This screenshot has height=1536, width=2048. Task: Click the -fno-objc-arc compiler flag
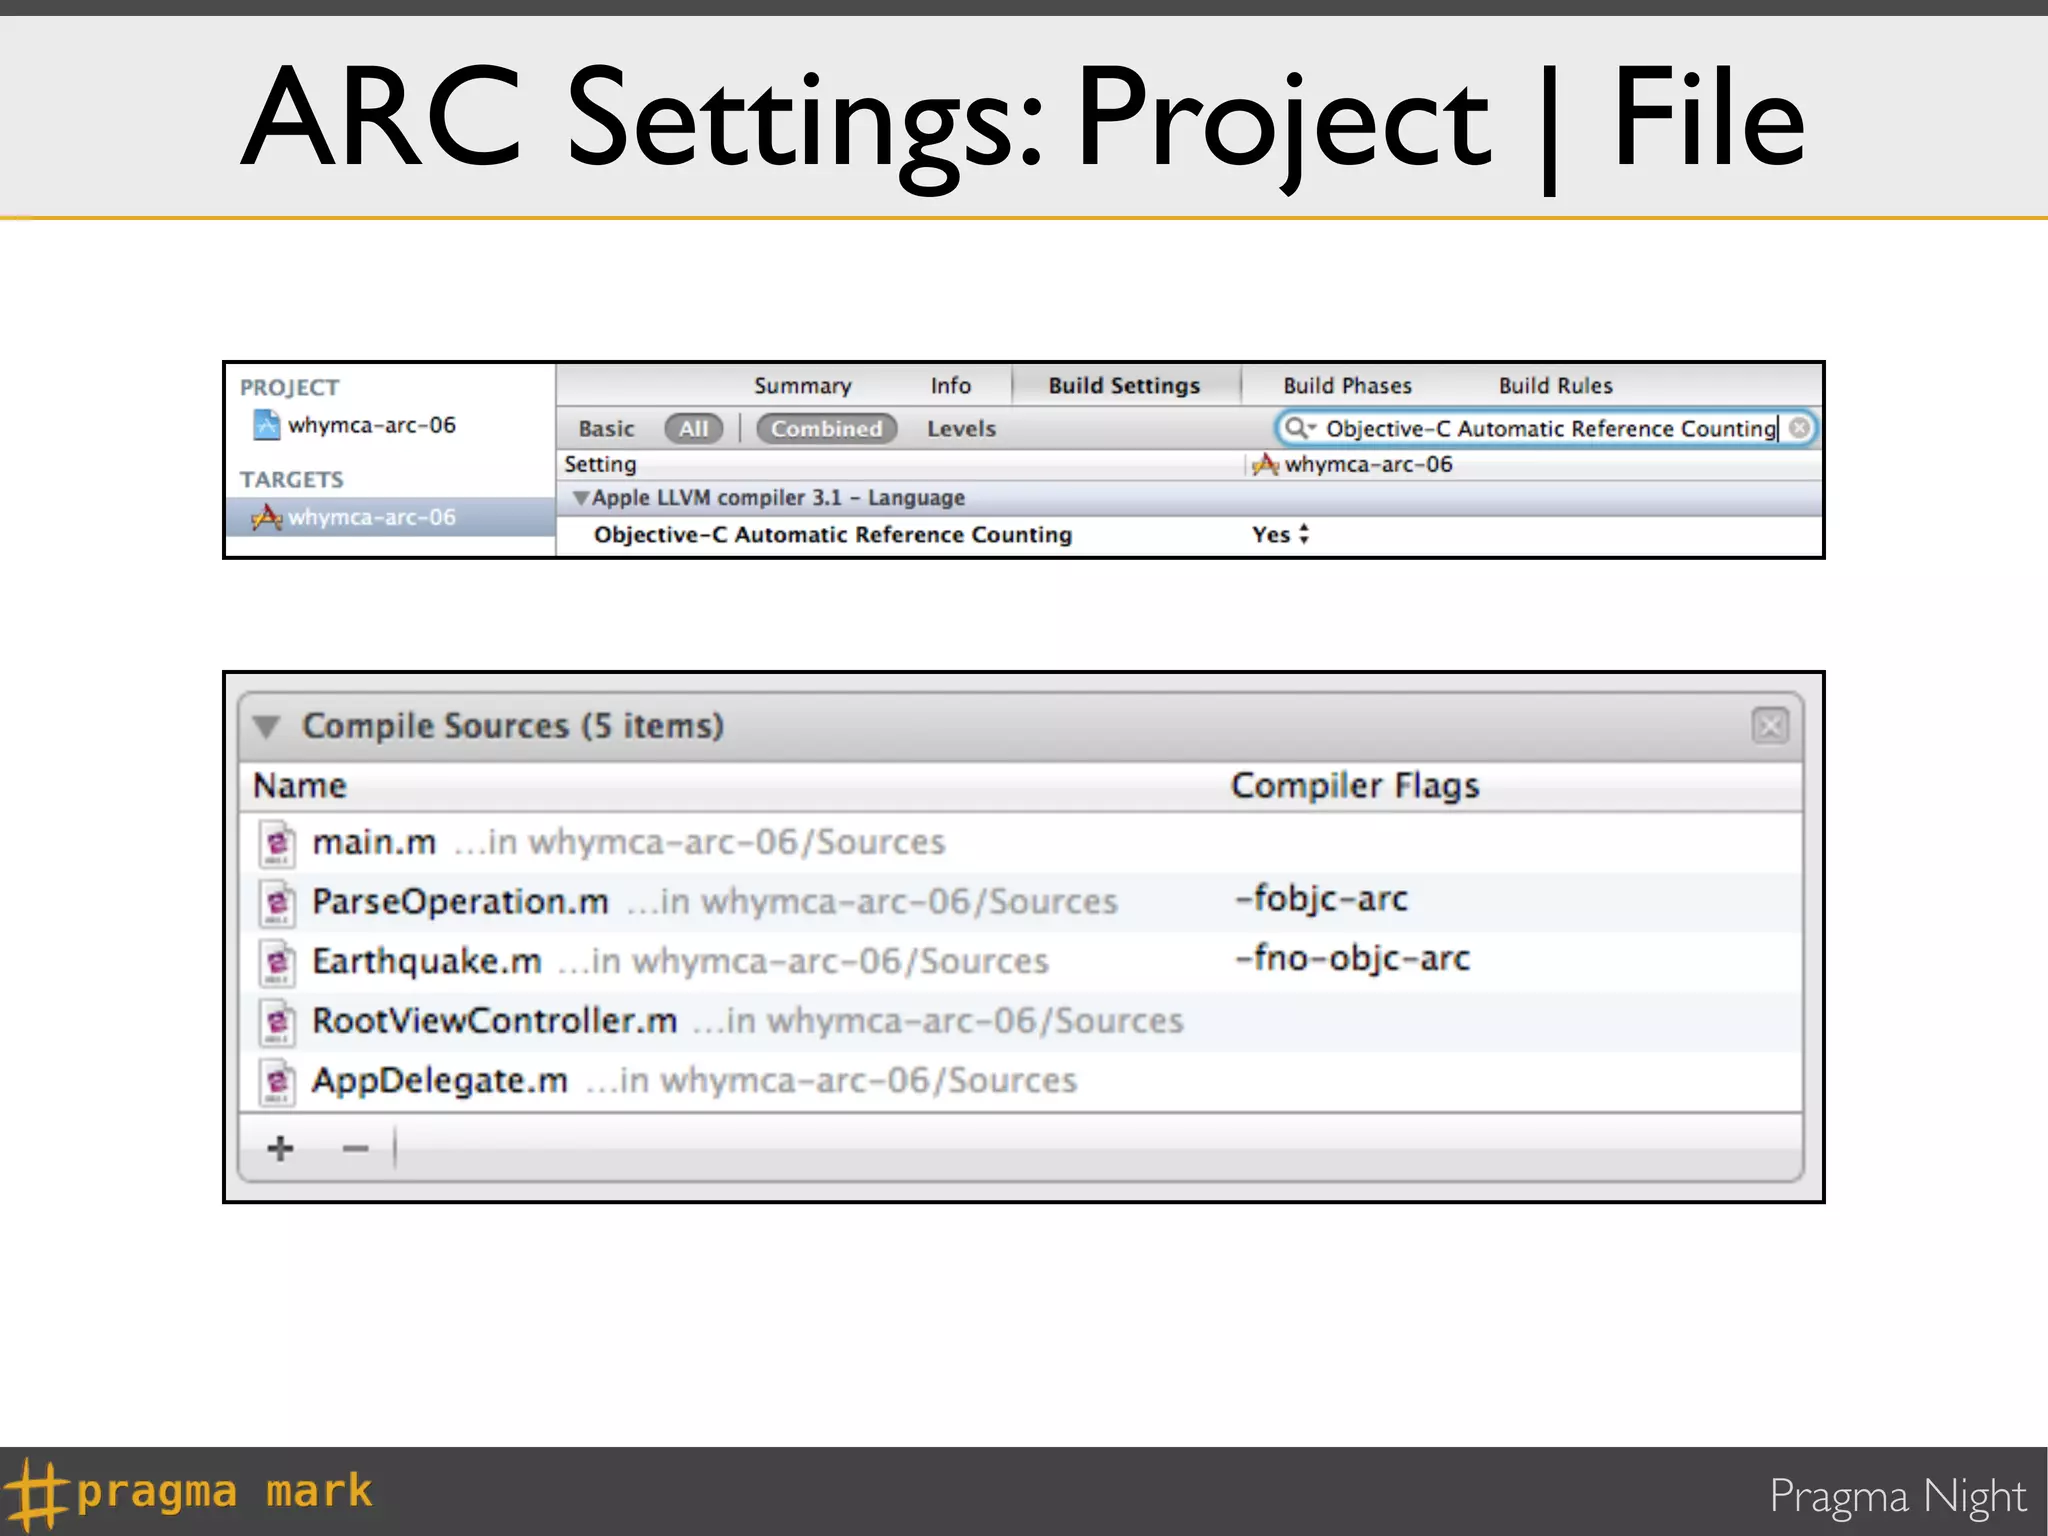click(x=1352, y=959)
